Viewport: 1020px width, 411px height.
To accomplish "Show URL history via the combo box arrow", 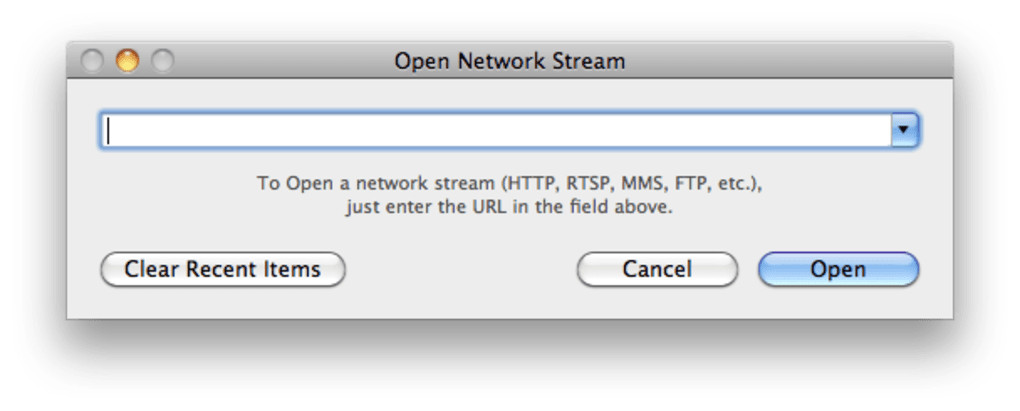I will [904, 131].
